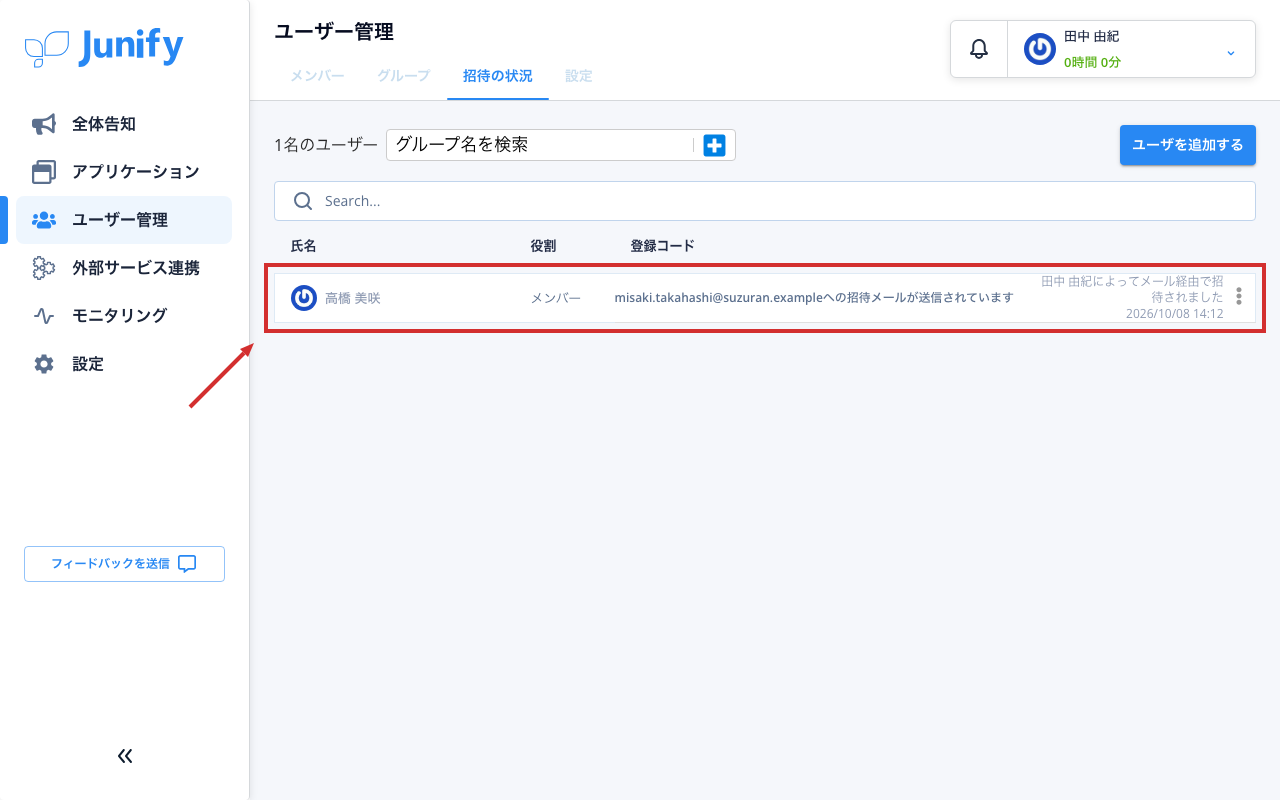
Task: Focus the Search... input field
Action: pyautogui.click(x=765, y=201)
